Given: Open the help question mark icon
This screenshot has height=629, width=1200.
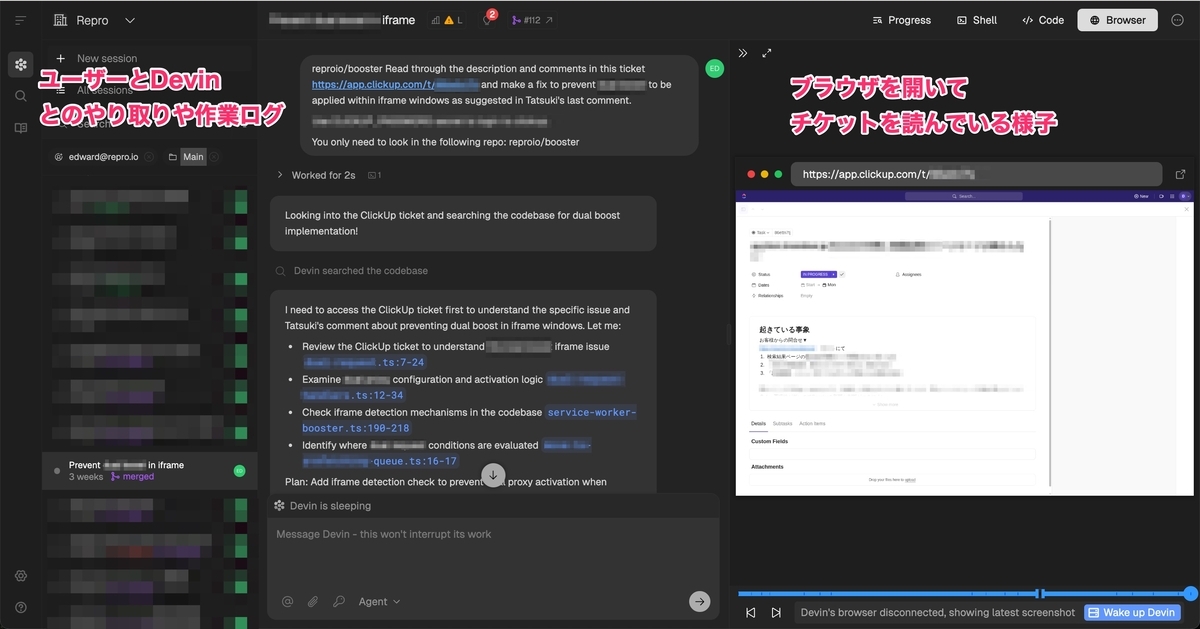Looking at the screenshot, I should click(x=20, y=607).
